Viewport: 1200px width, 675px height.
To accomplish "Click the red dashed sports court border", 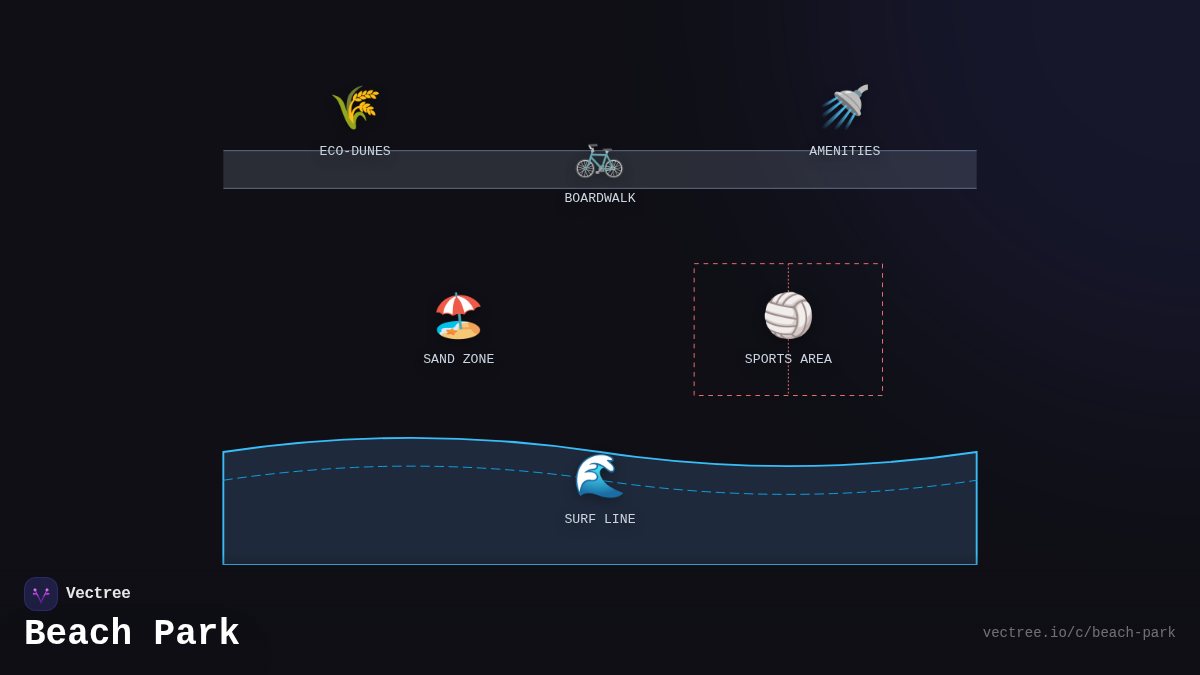I will tap(694, 330).
